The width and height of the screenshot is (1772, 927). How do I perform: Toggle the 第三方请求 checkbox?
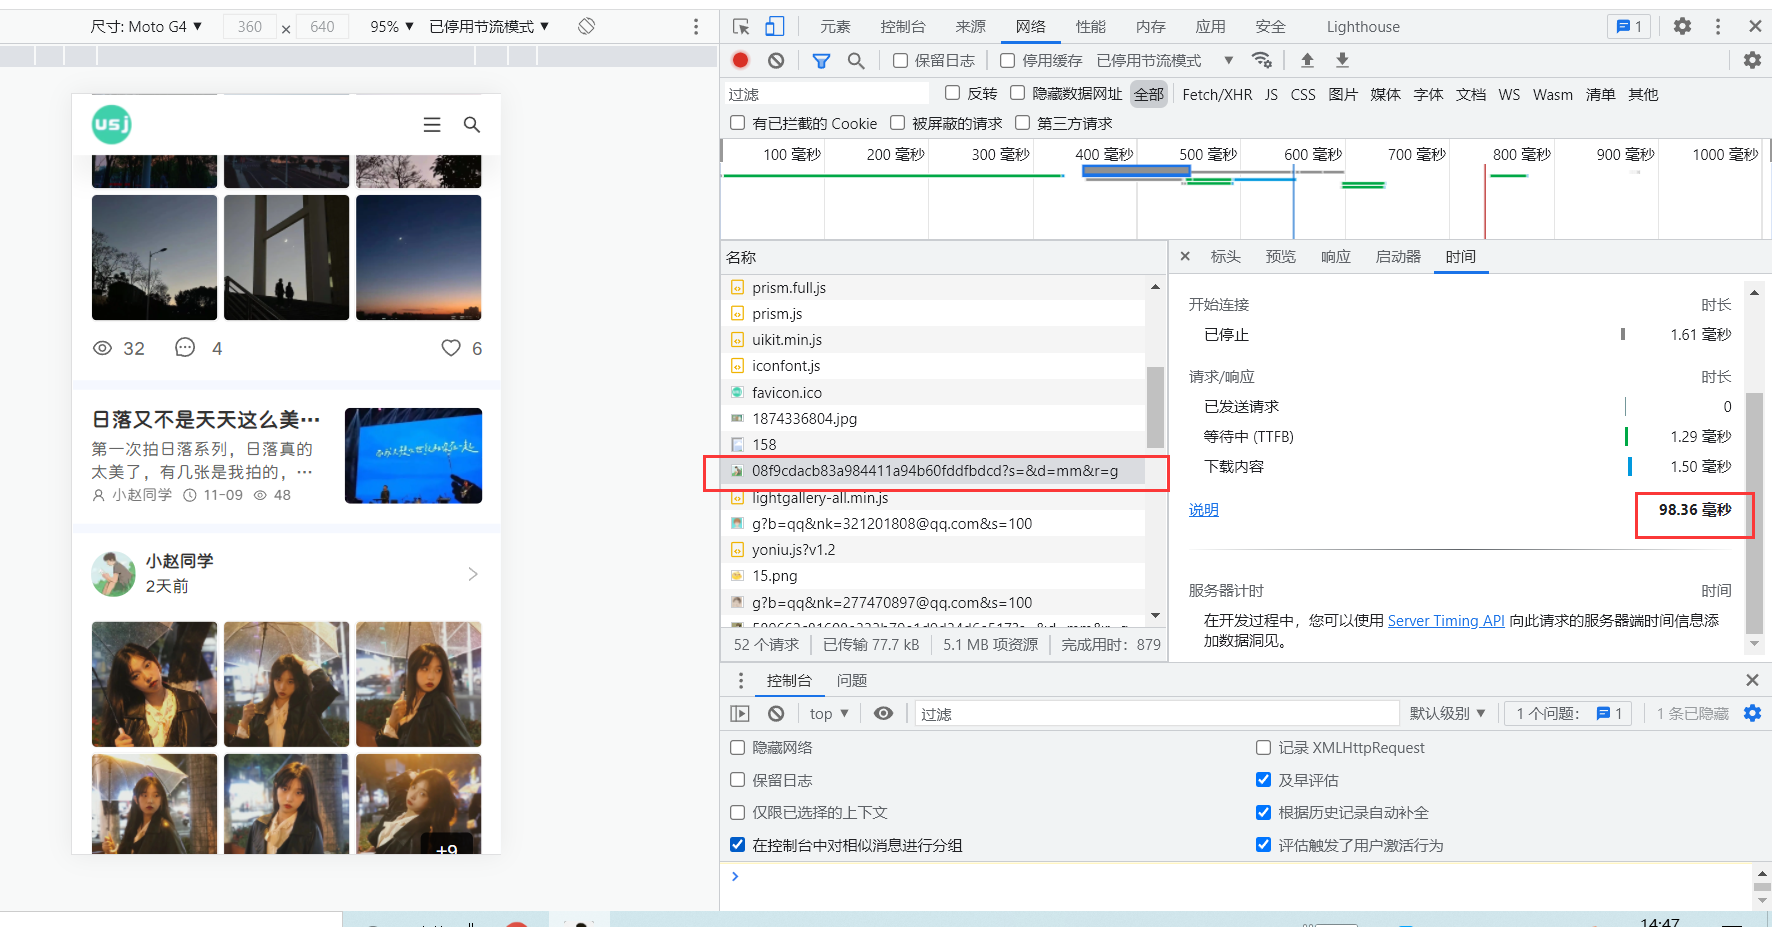coord(1022,123)
